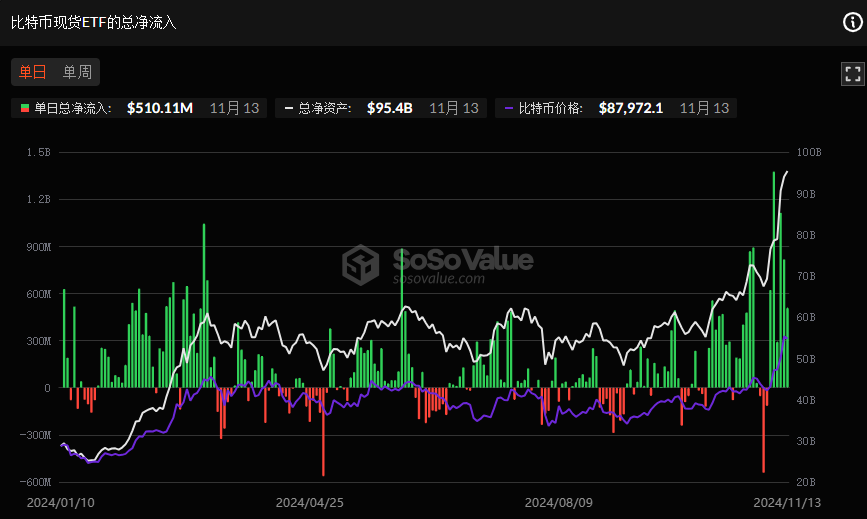Click the white line marker for 总净资产
This screenshot has width=867, height=519.
pyautogui.click(x=289, y=108)
